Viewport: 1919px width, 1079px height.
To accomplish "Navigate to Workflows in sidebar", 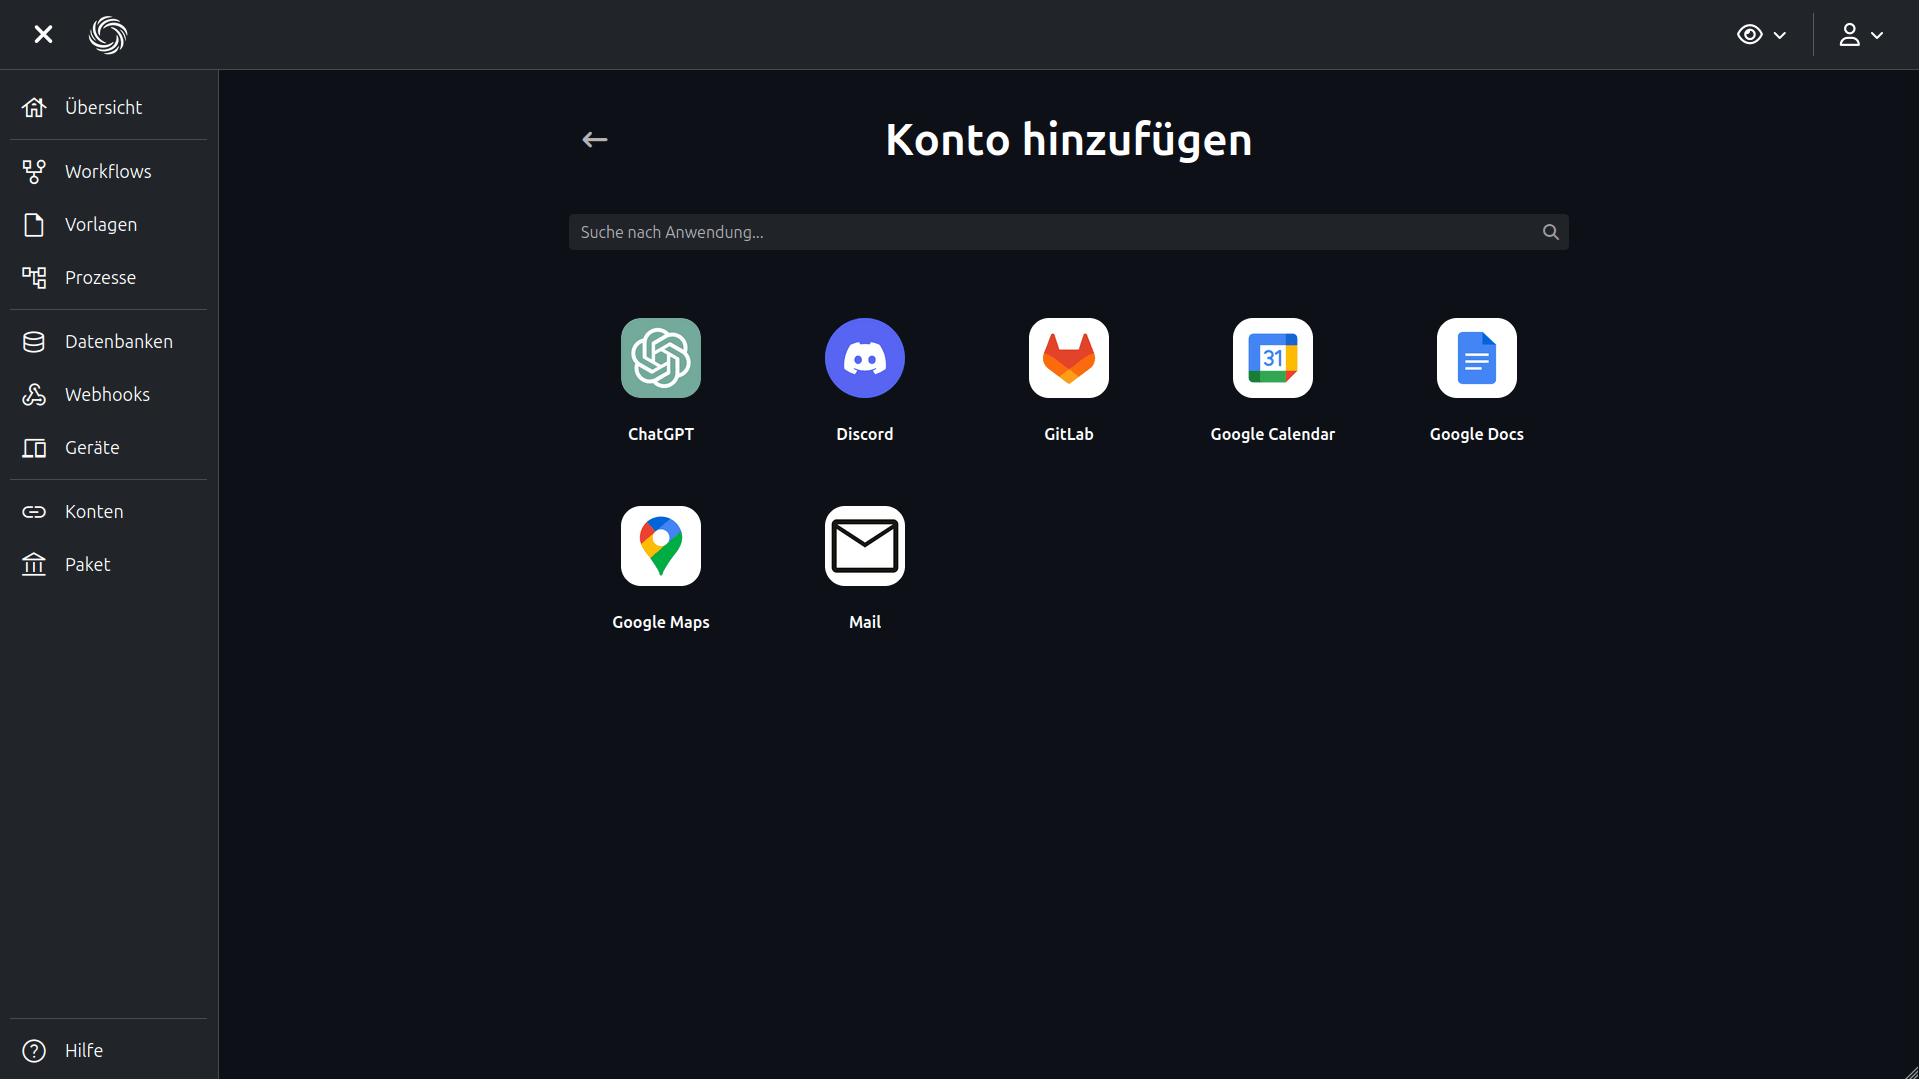I will click(108, 171).
